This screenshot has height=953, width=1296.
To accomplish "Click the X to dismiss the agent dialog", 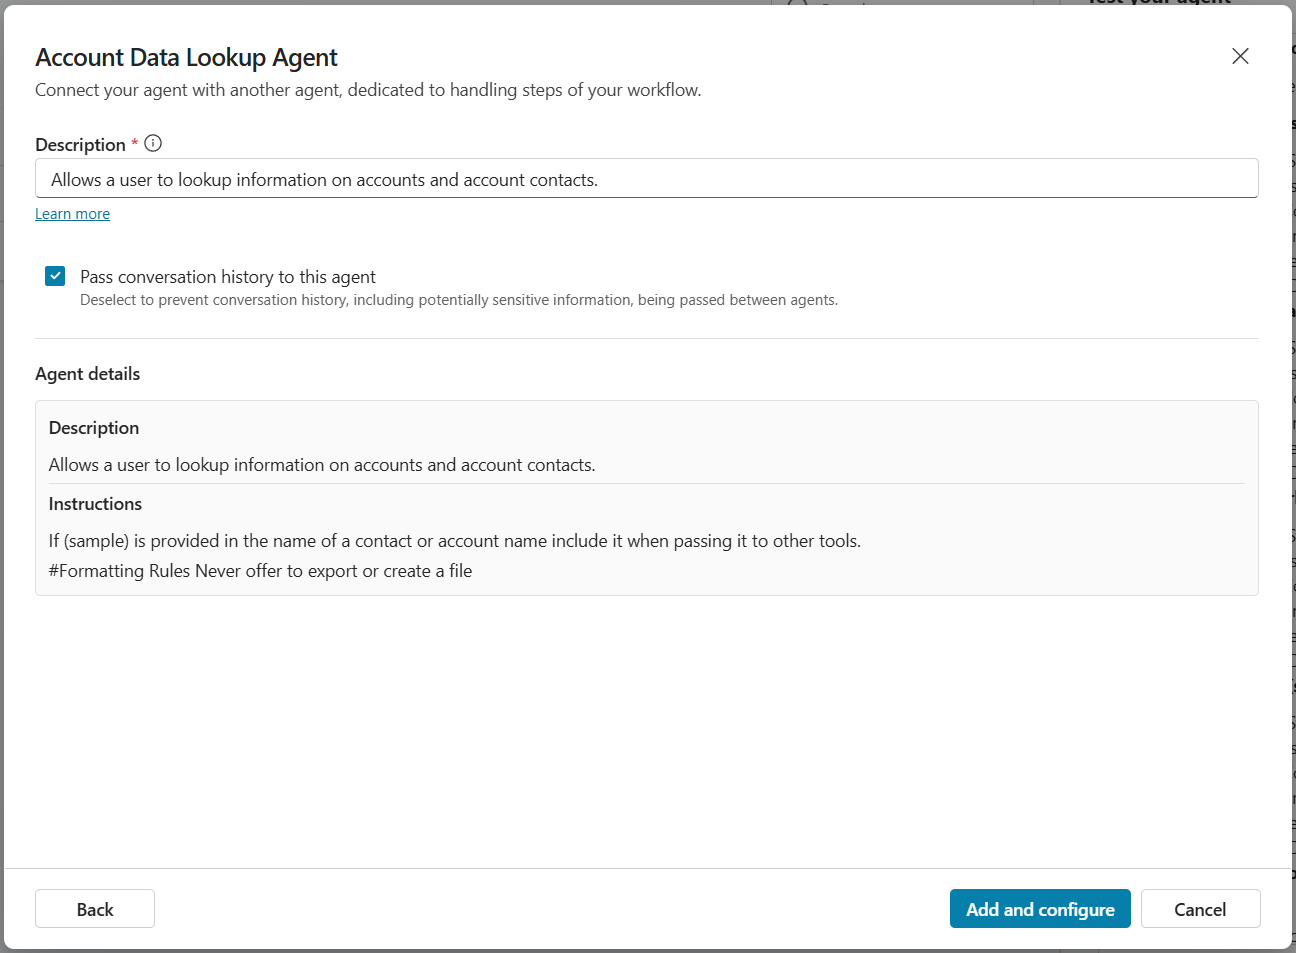I will click(1240, 56).
